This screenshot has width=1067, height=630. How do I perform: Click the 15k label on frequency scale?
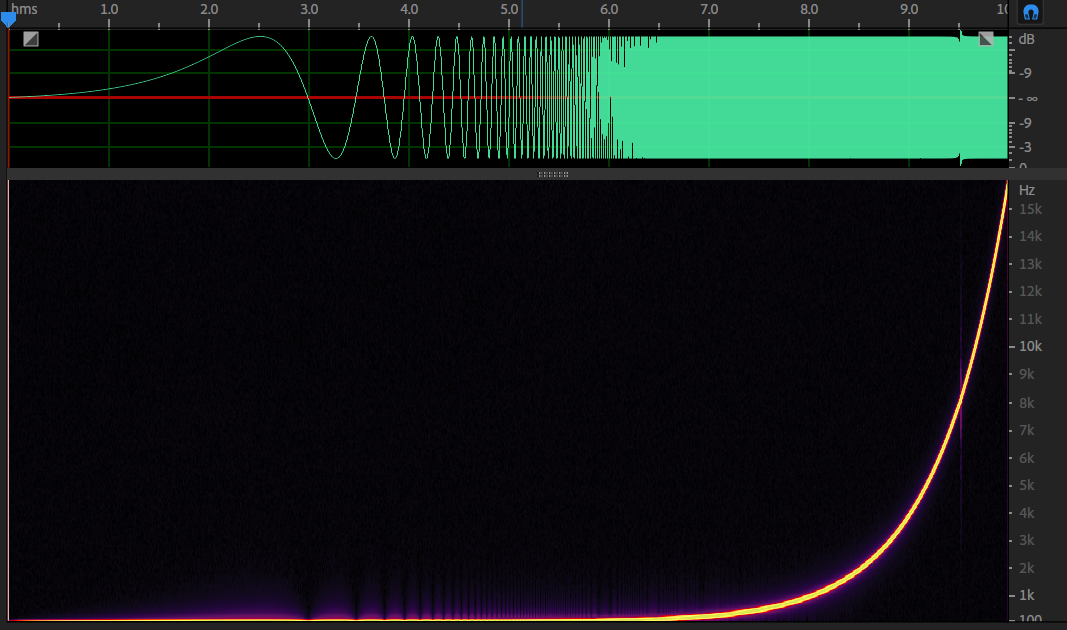[x=1030, y=209]
